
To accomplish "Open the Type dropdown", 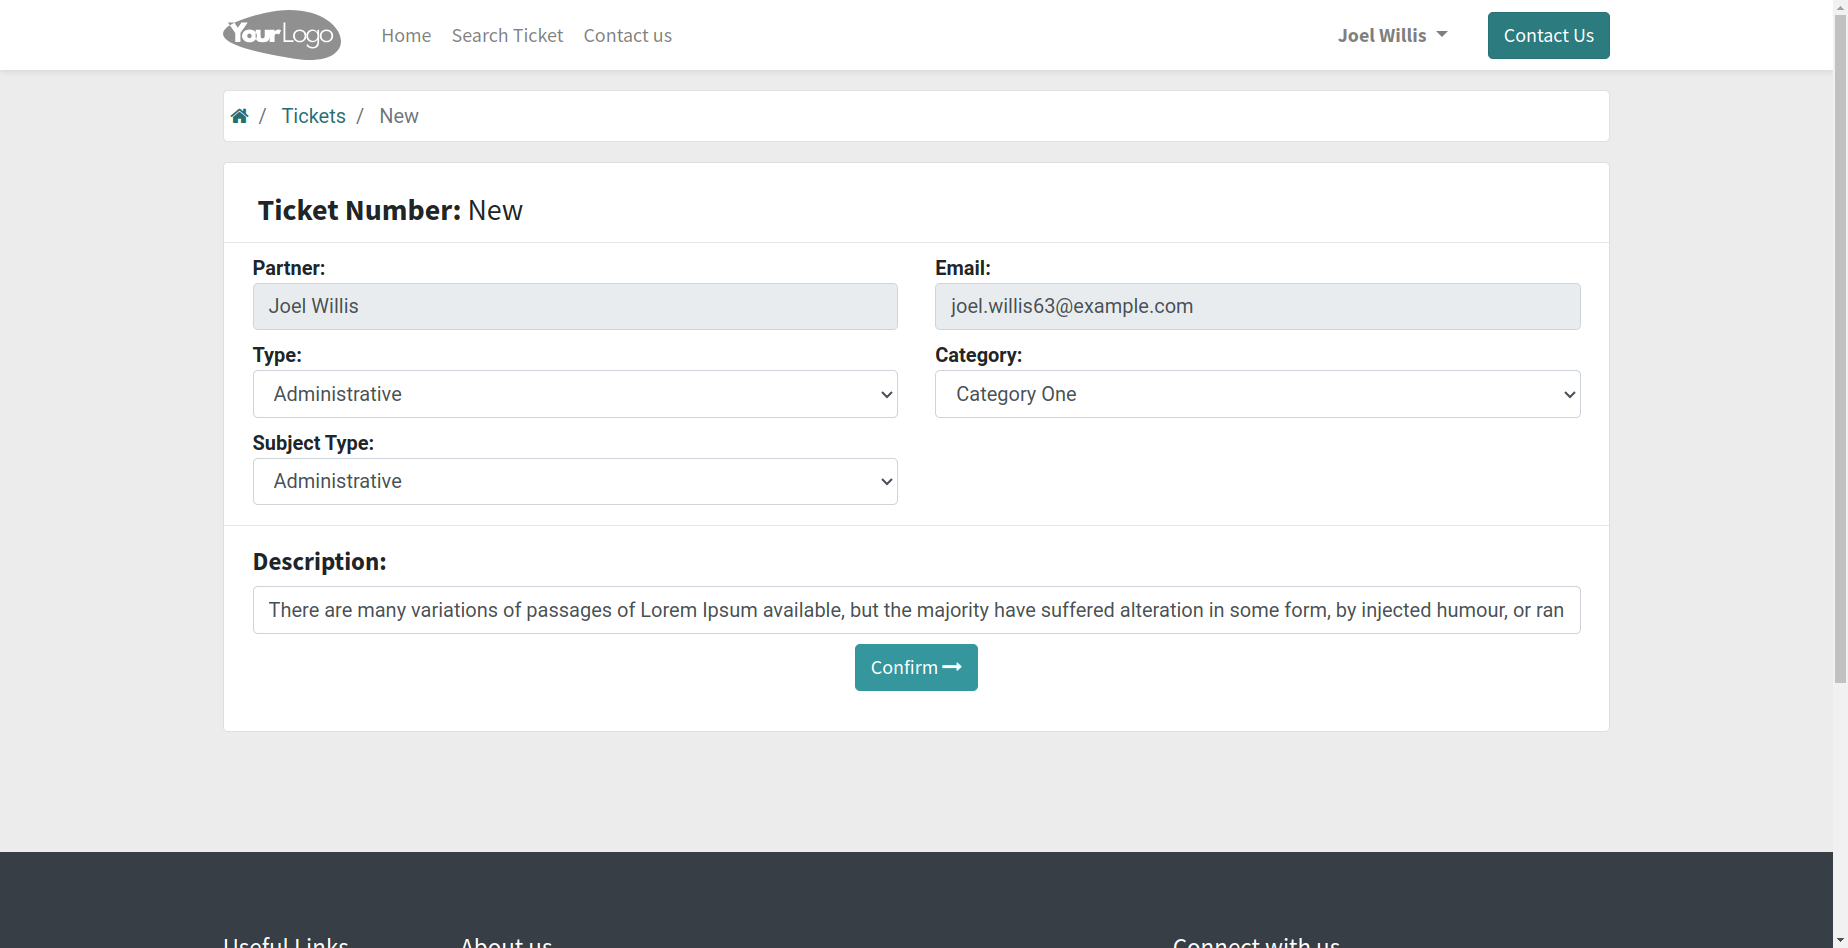I will [575, 394].
